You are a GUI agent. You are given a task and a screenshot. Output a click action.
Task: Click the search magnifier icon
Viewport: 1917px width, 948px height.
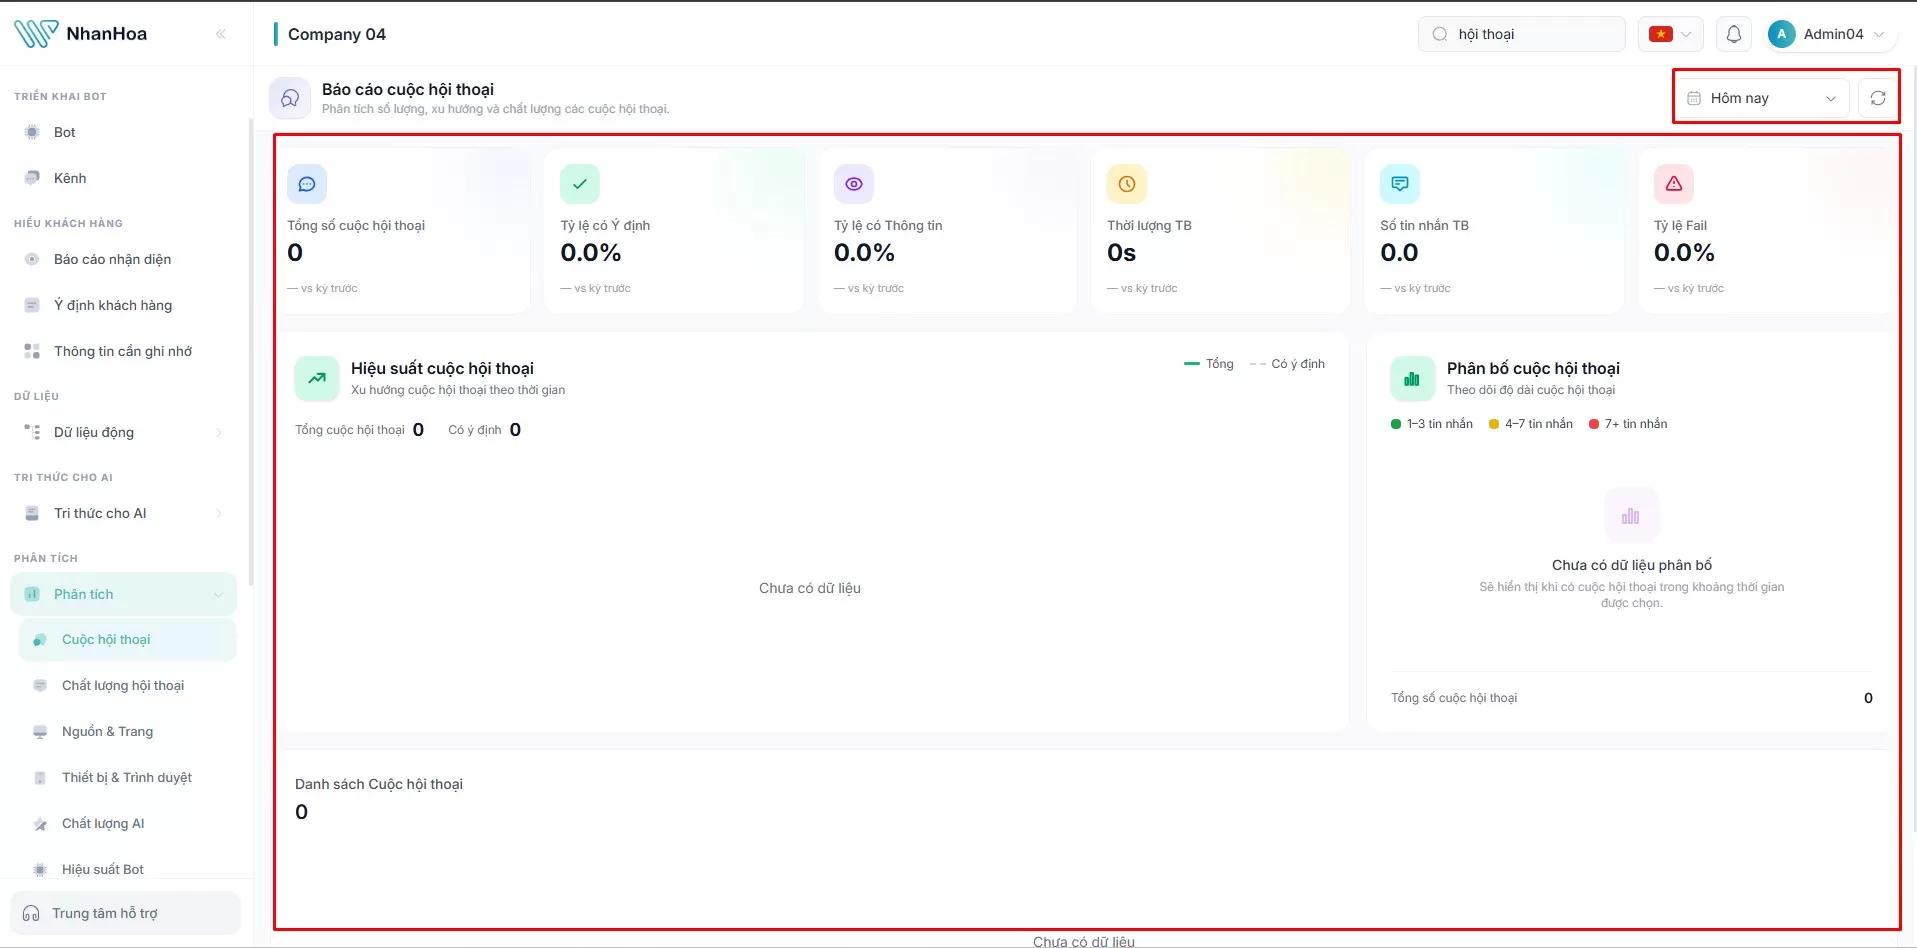click(1440, 34)
